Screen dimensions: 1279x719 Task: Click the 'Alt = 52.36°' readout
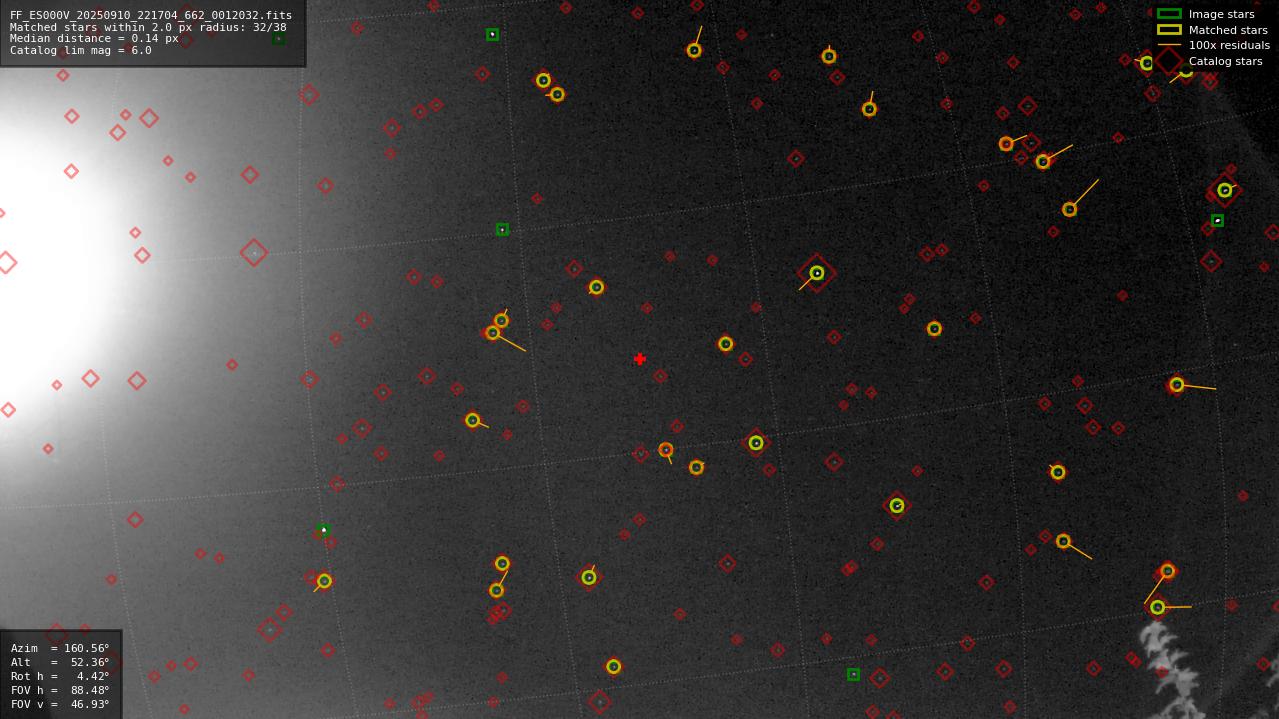tap(60, 662)
